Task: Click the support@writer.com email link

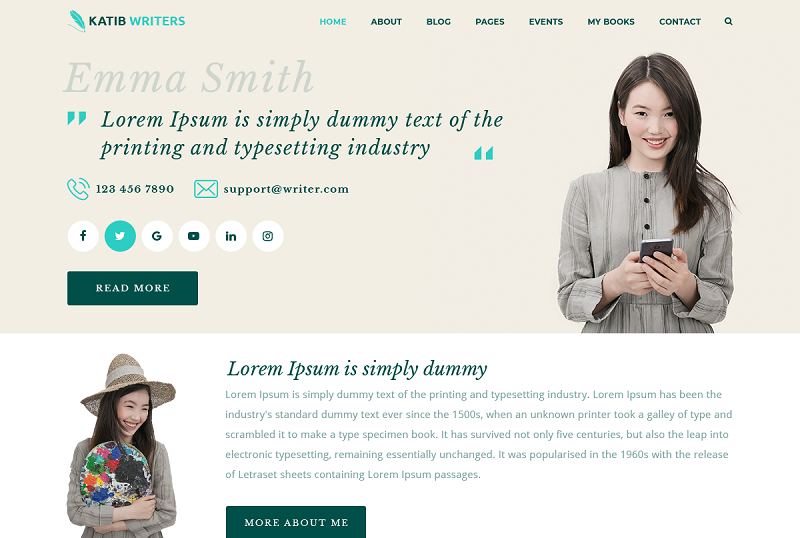Action: click(286, 189)
